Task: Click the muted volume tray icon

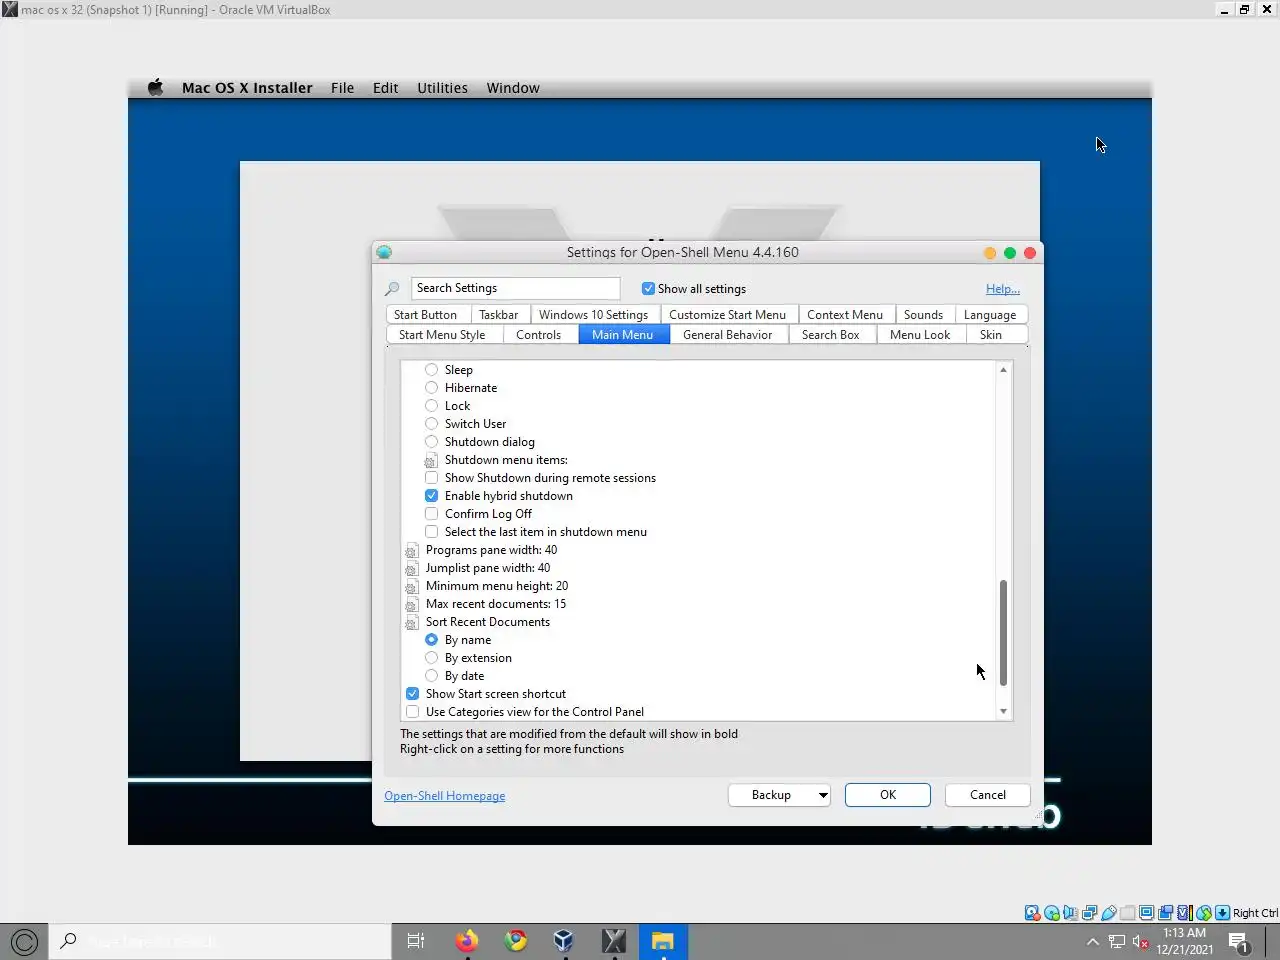Action: [x=1140, y=942]
